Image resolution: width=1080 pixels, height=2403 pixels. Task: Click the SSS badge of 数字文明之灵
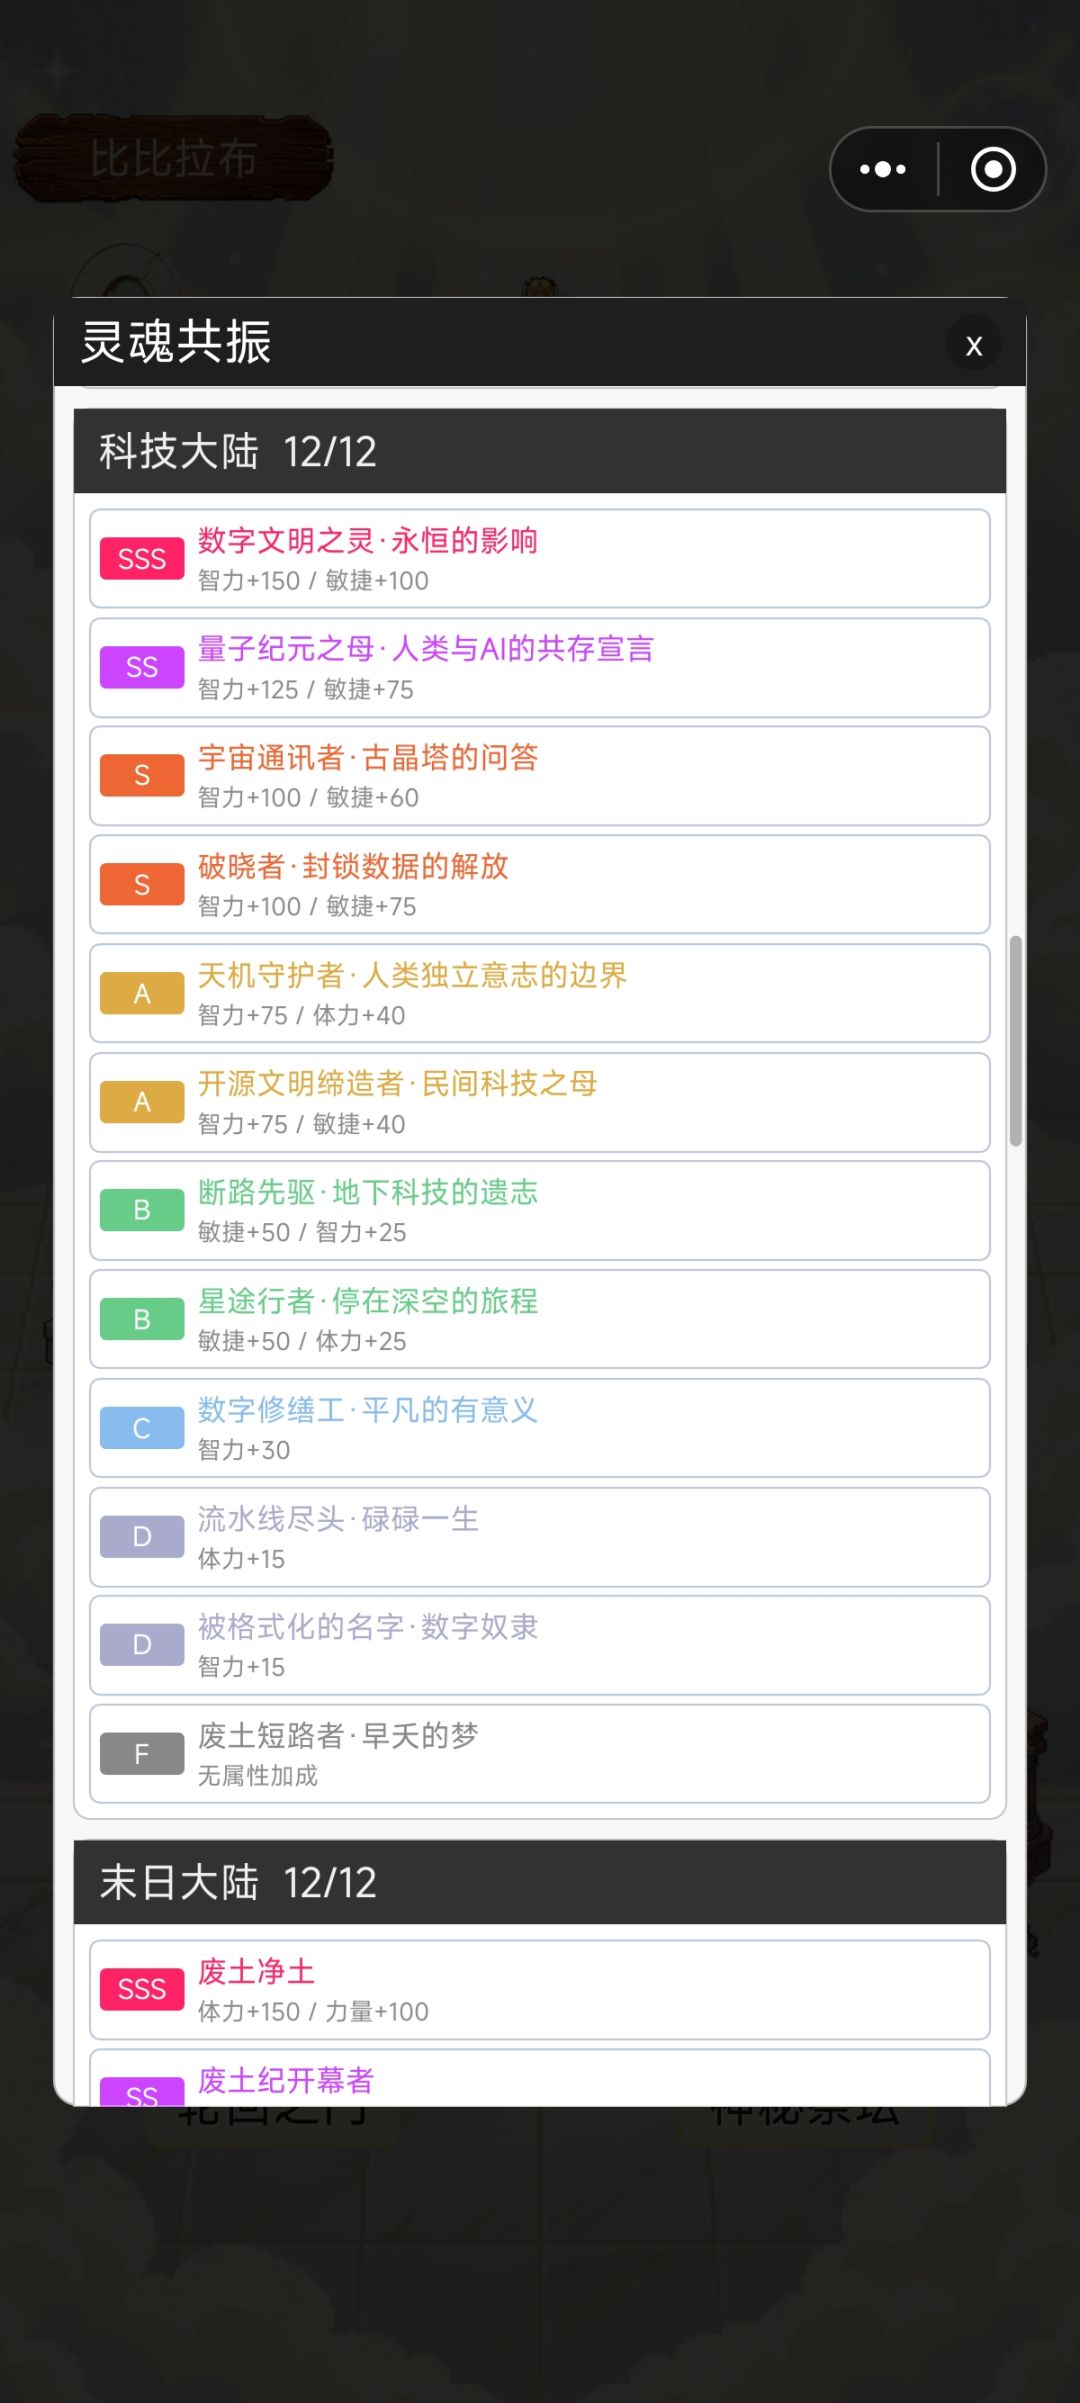pos(142,558)
